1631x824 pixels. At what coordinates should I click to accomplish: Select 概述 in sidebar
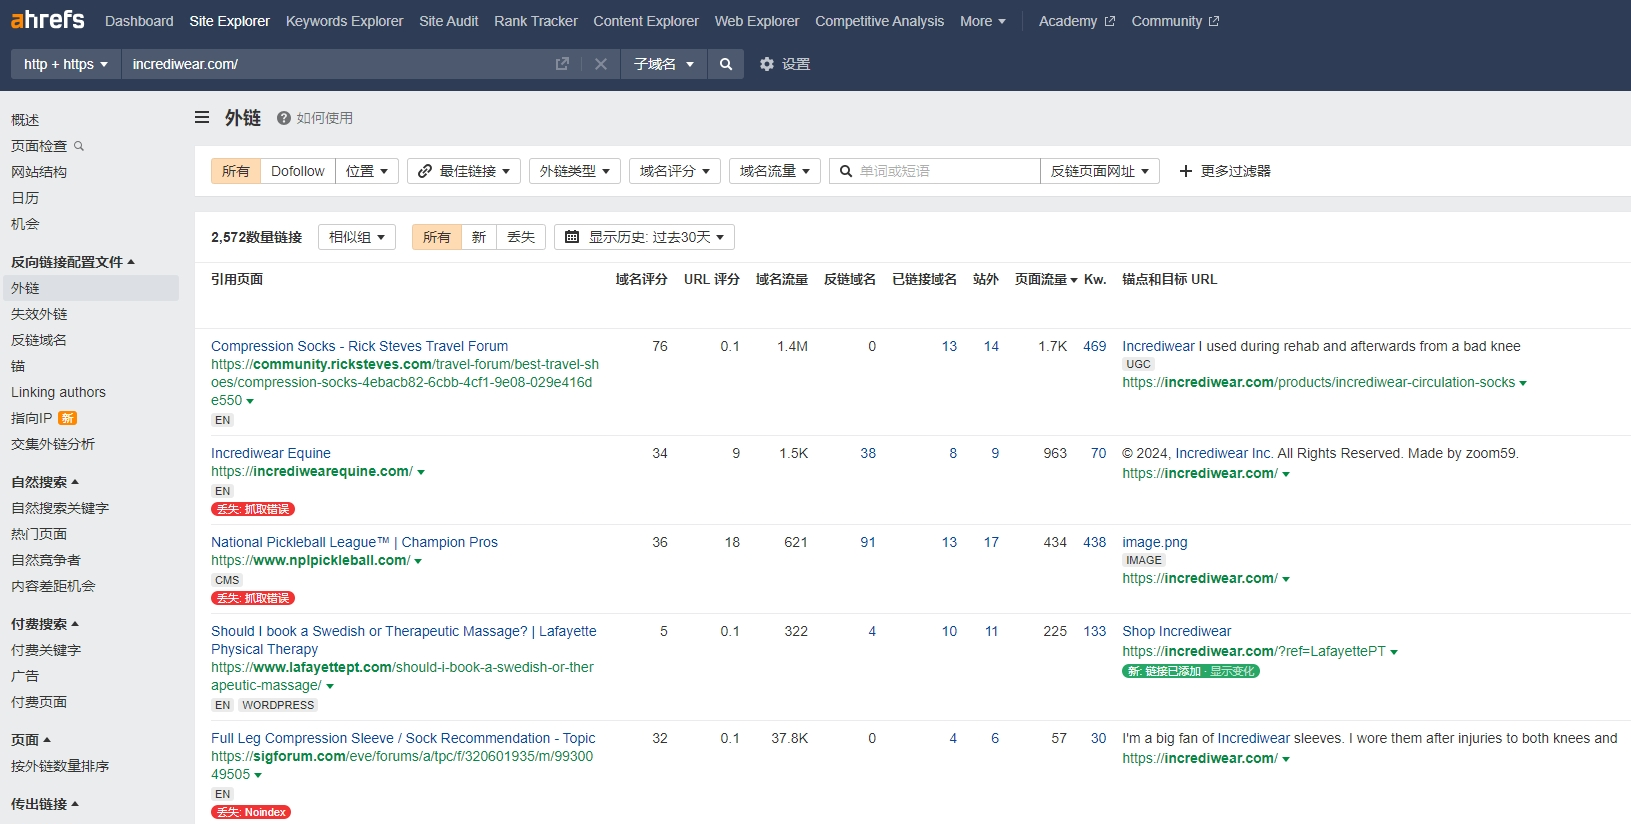click(x=25, y=120)
